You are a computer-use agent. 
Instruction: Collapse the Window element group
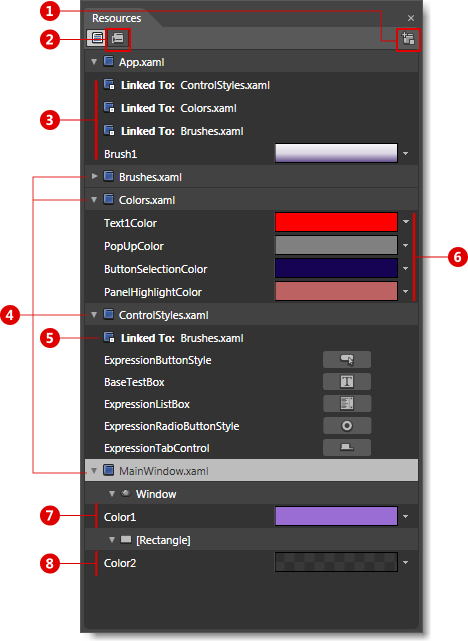tap(112, 494)
